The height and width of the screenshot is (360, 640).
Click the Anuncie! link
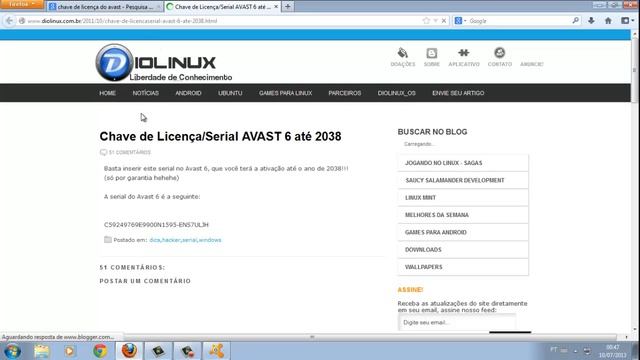(531, 64)
